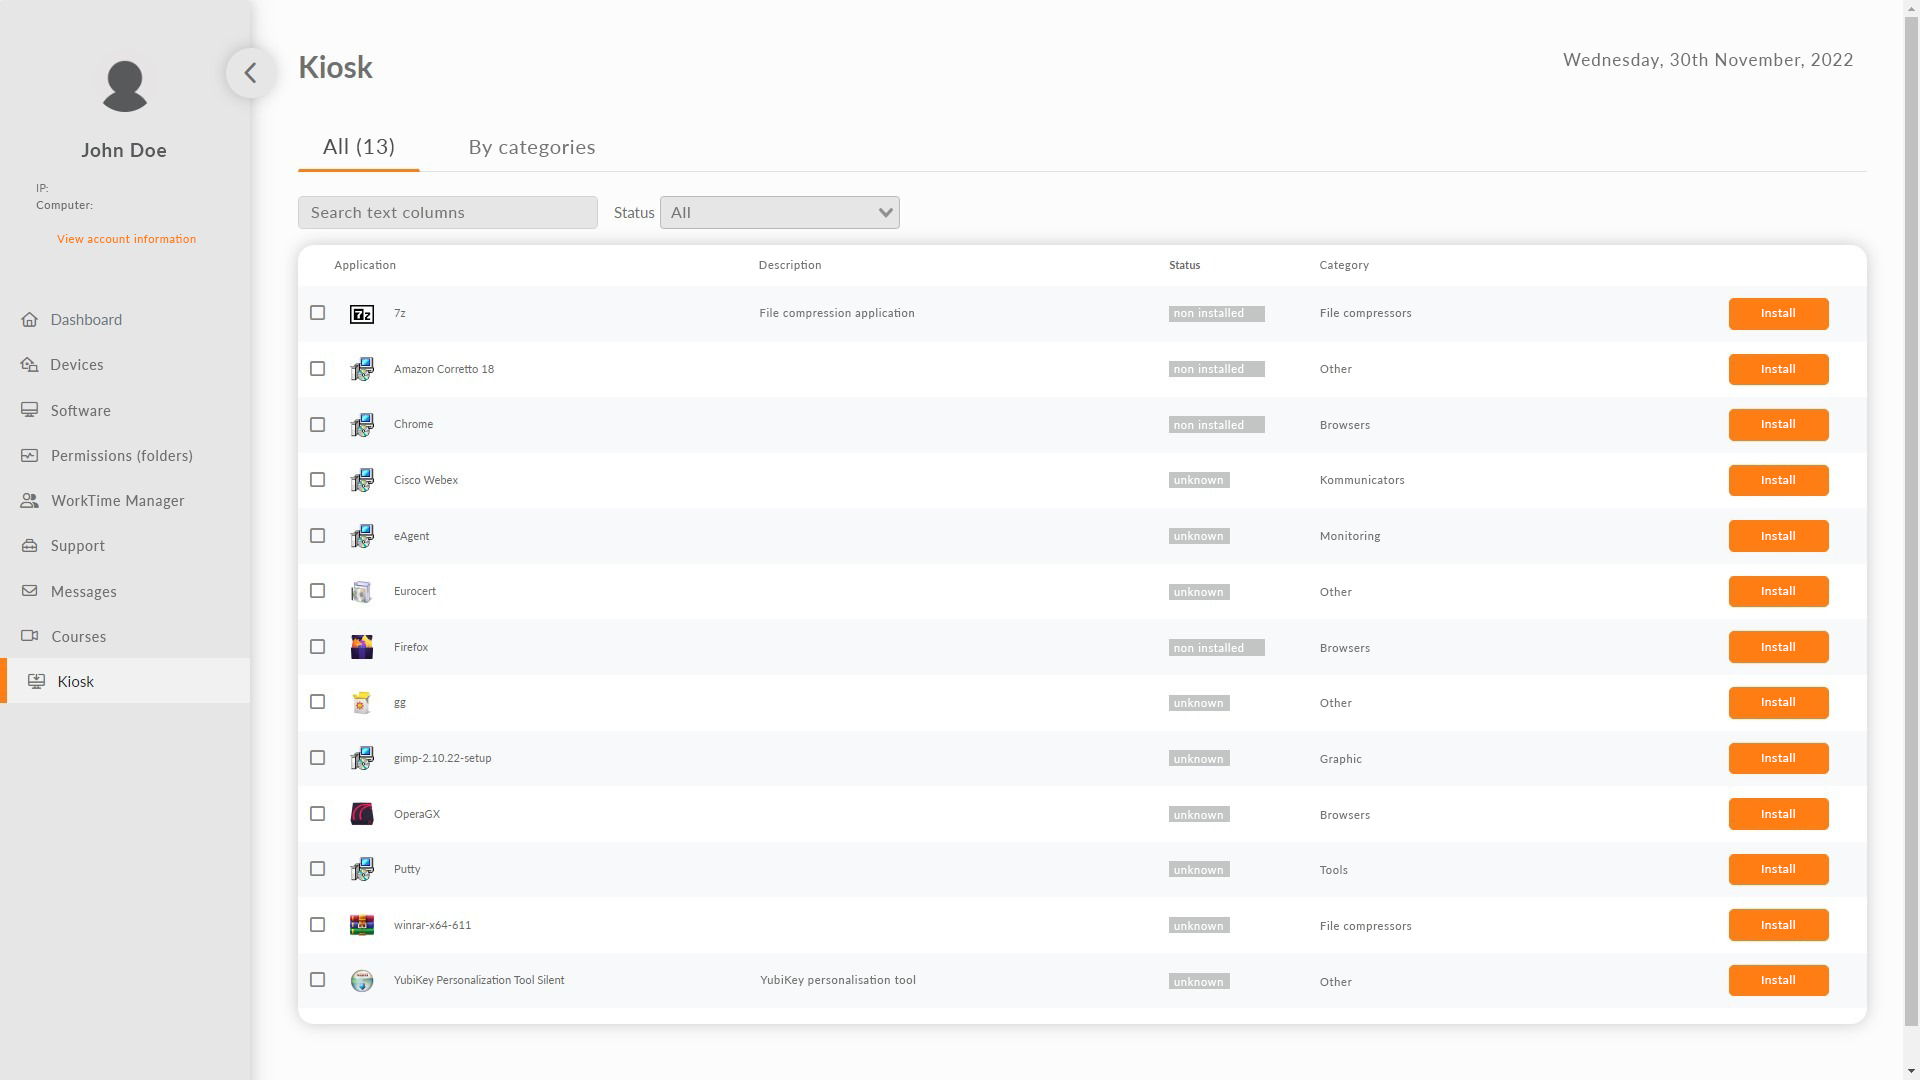Click the OperaGX application icon
This screenshot has height=1080, width=1920.
tap(362, 814)
